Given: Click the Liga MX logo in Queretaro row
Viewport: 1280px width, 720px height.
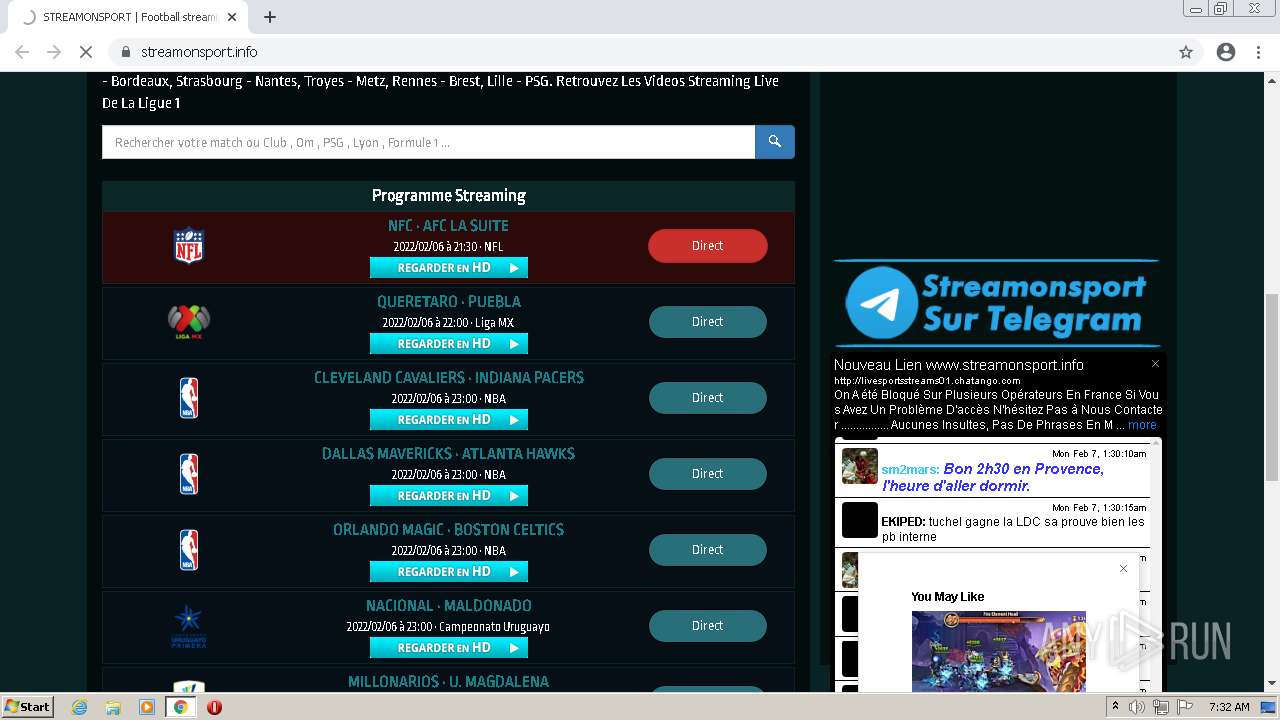Looking at the screenshot, I should 188,322.
